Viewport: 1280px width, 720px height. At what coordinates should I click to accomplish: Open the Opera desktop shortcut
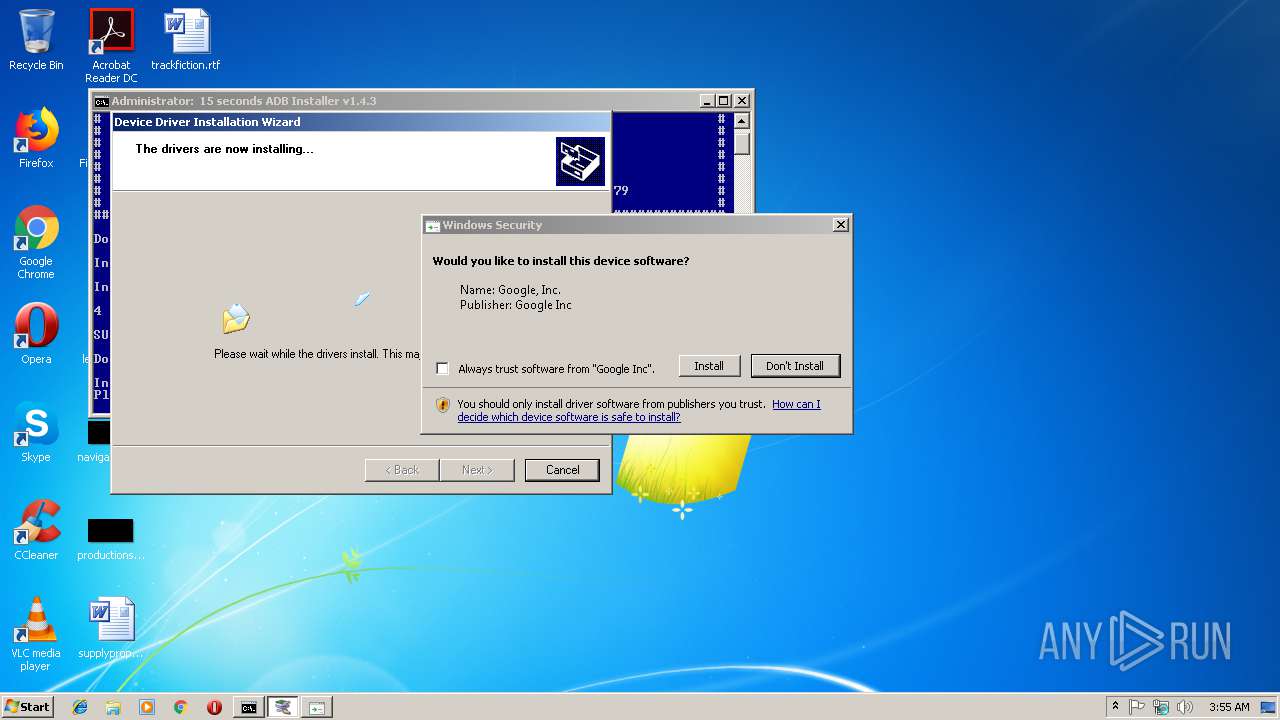(36, 334)
